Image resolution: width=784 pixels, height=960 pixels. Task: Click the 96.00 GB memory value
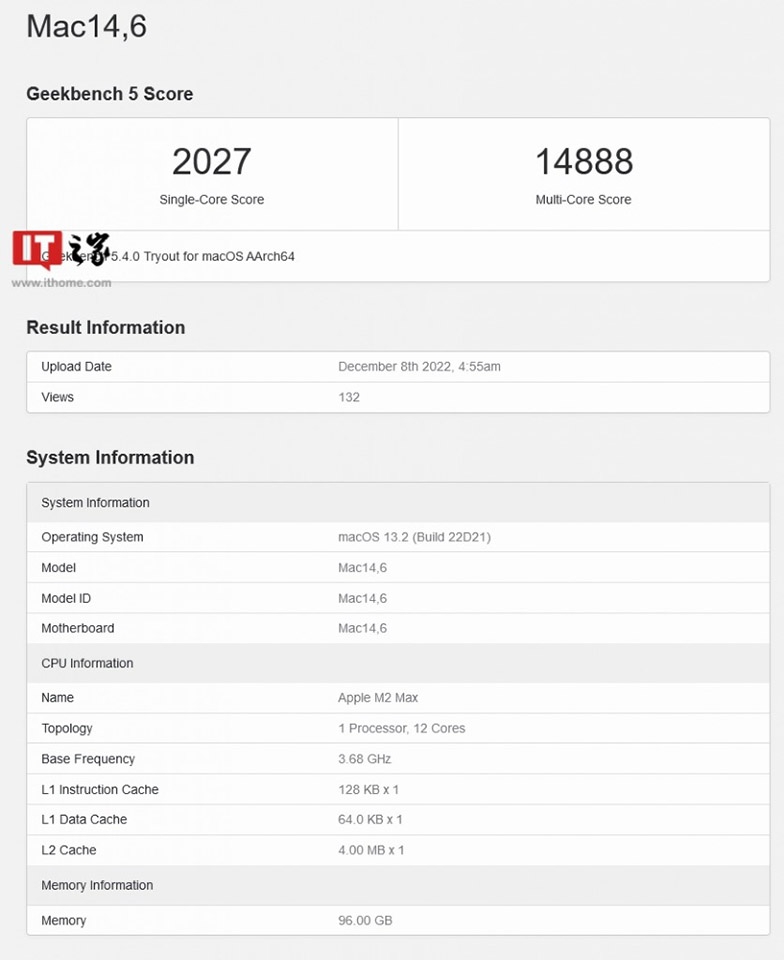point(365,920)
